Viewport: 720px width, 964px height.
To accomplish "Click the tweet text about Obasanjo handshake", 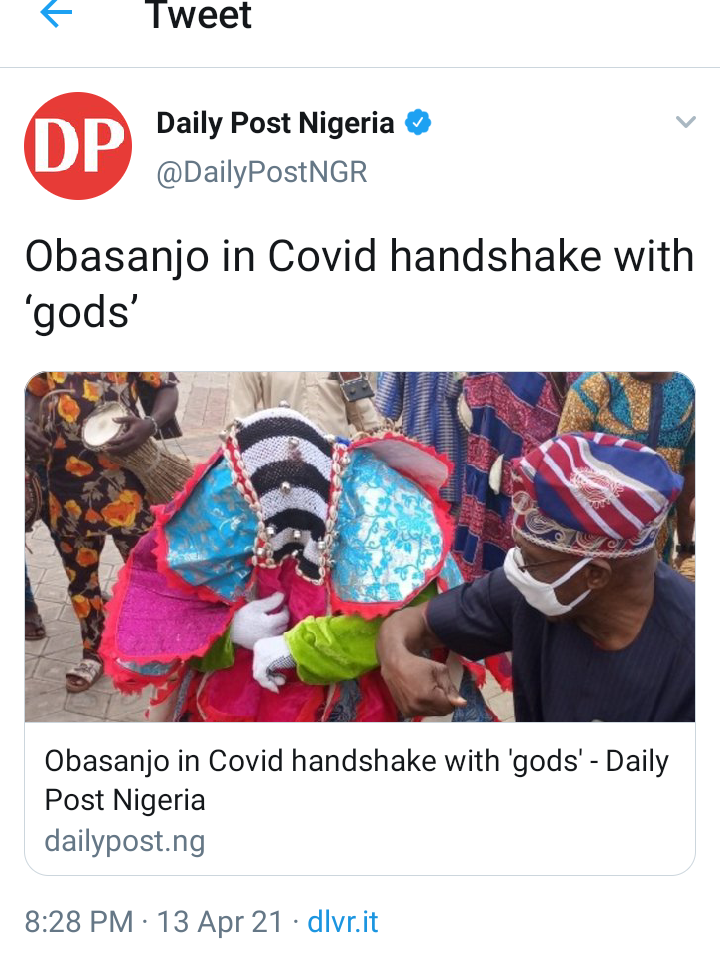I will pyautogui.click(x=359, y=284).
